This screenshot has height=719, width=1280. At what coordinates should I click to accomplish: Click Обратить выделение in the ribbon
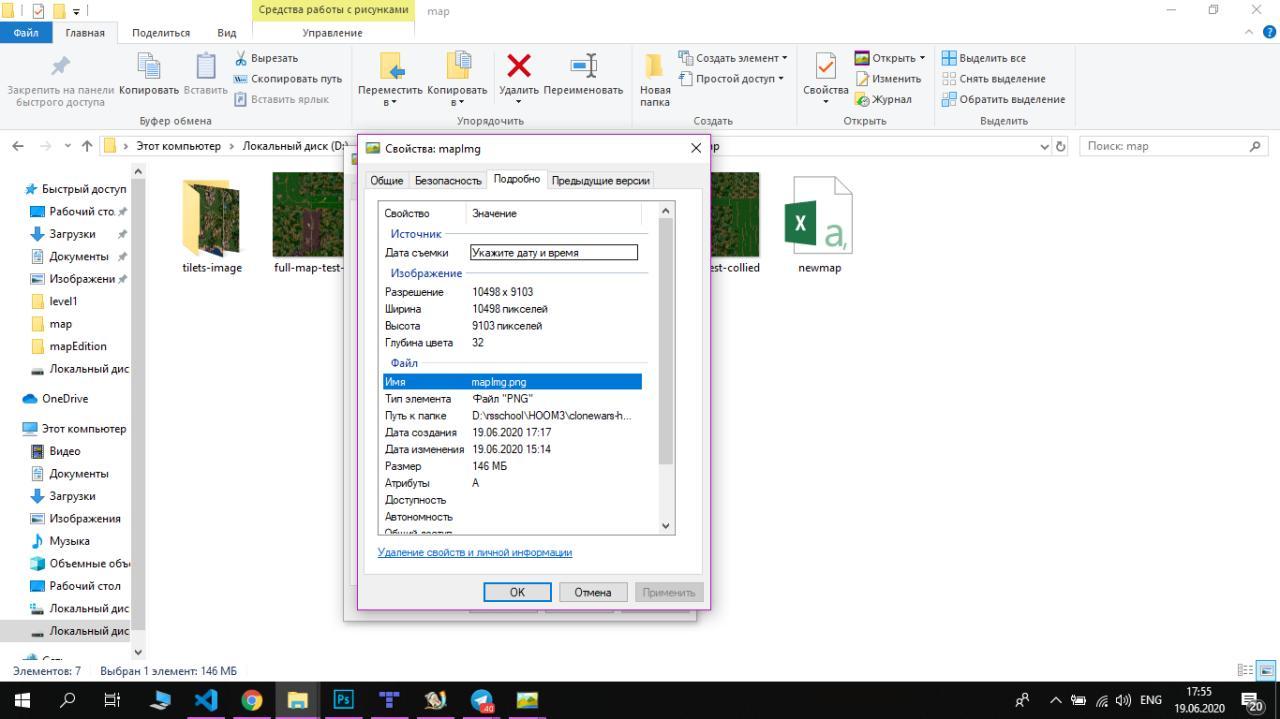click(1004, 99)
